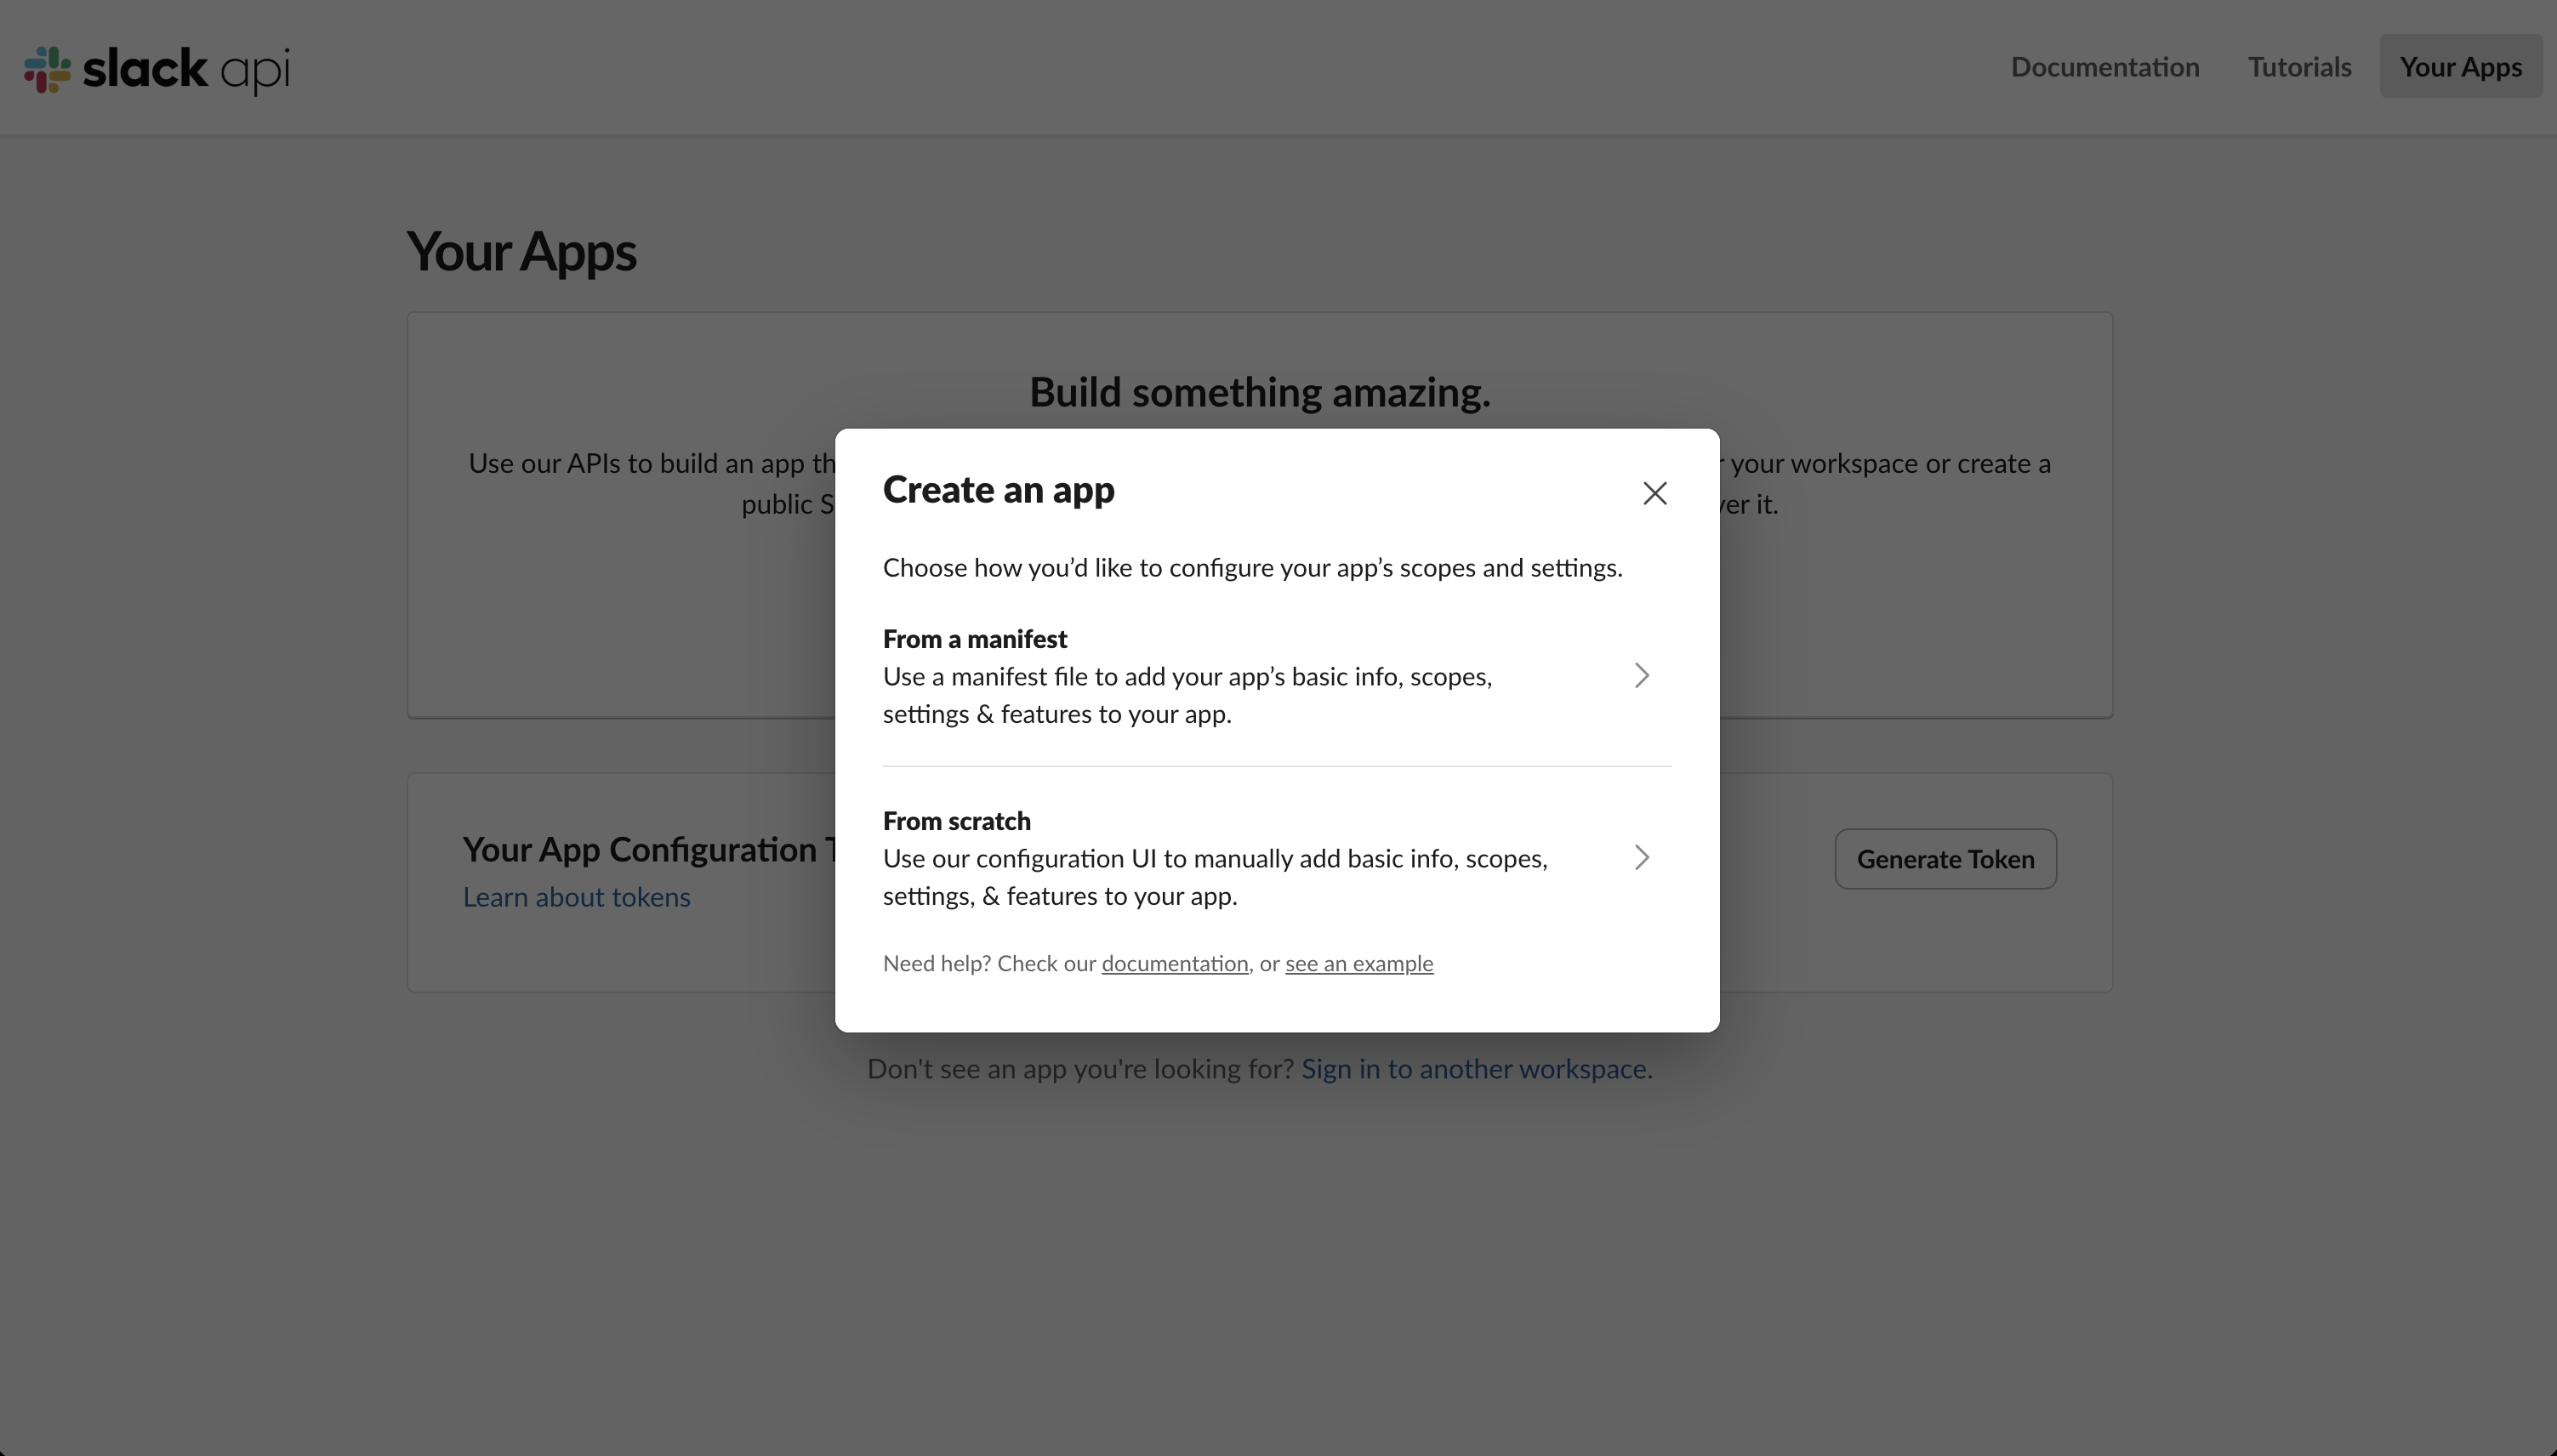Click the "Build something amazing." heading

(x=1258, y=392)
